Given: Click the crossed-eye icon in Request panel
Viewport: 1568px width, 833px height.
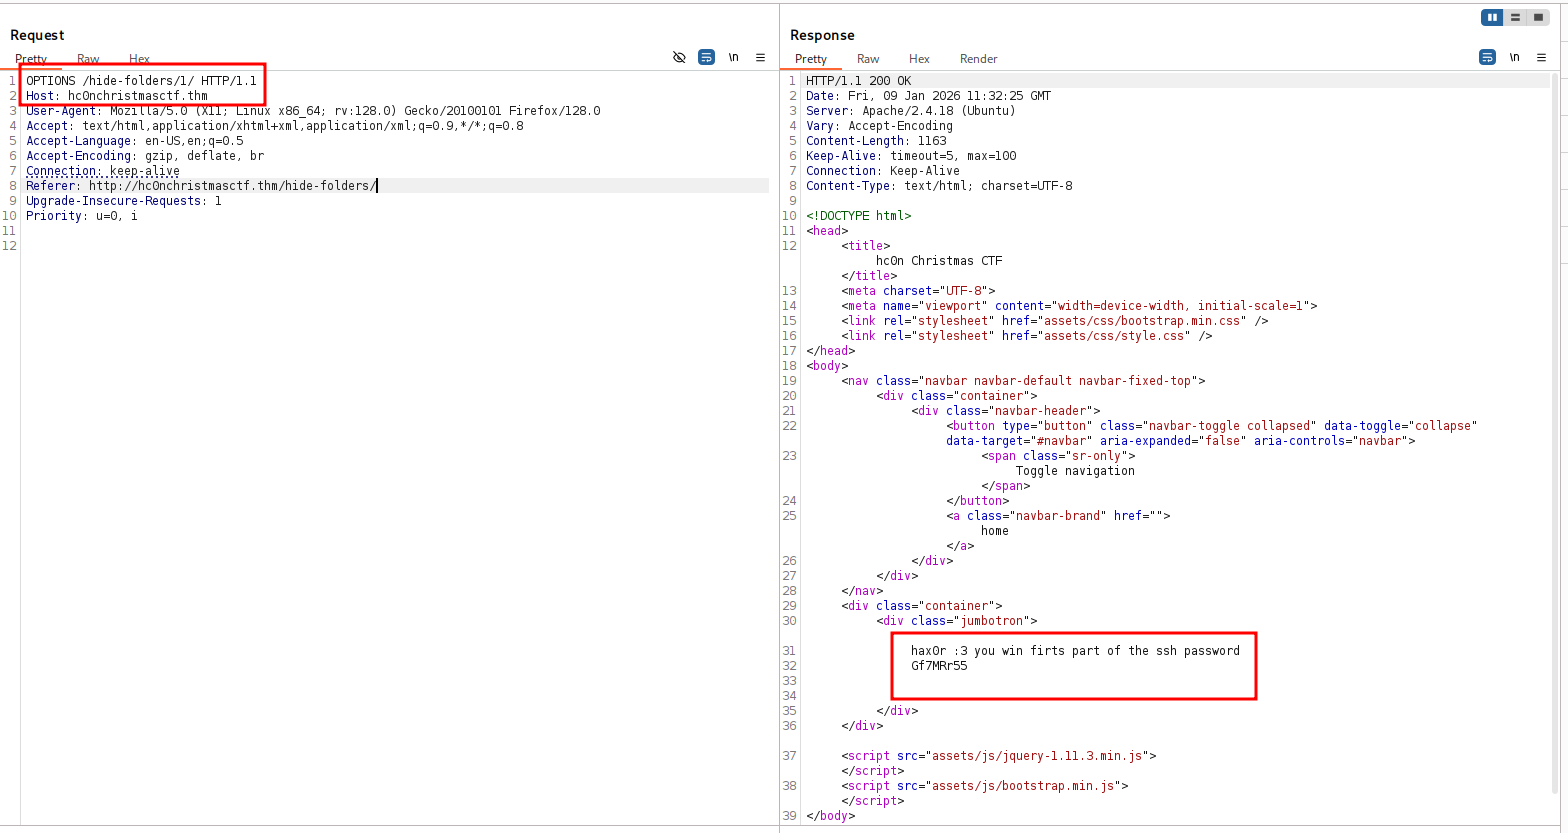Looking at the screenshot, I should click(679, 58).
